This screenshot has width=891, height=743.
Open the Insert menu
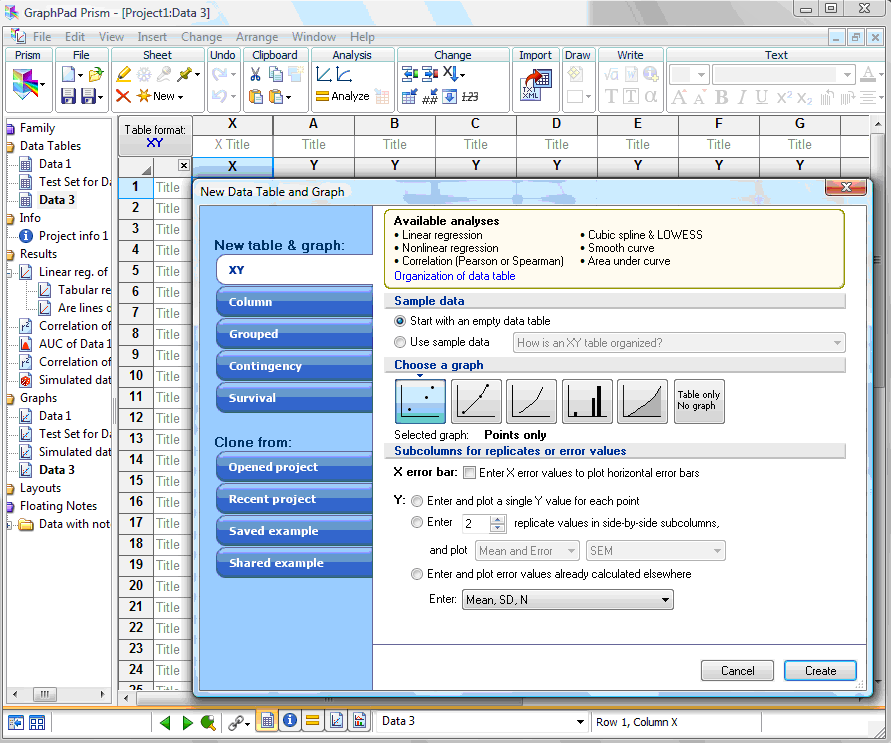point(152,37)
